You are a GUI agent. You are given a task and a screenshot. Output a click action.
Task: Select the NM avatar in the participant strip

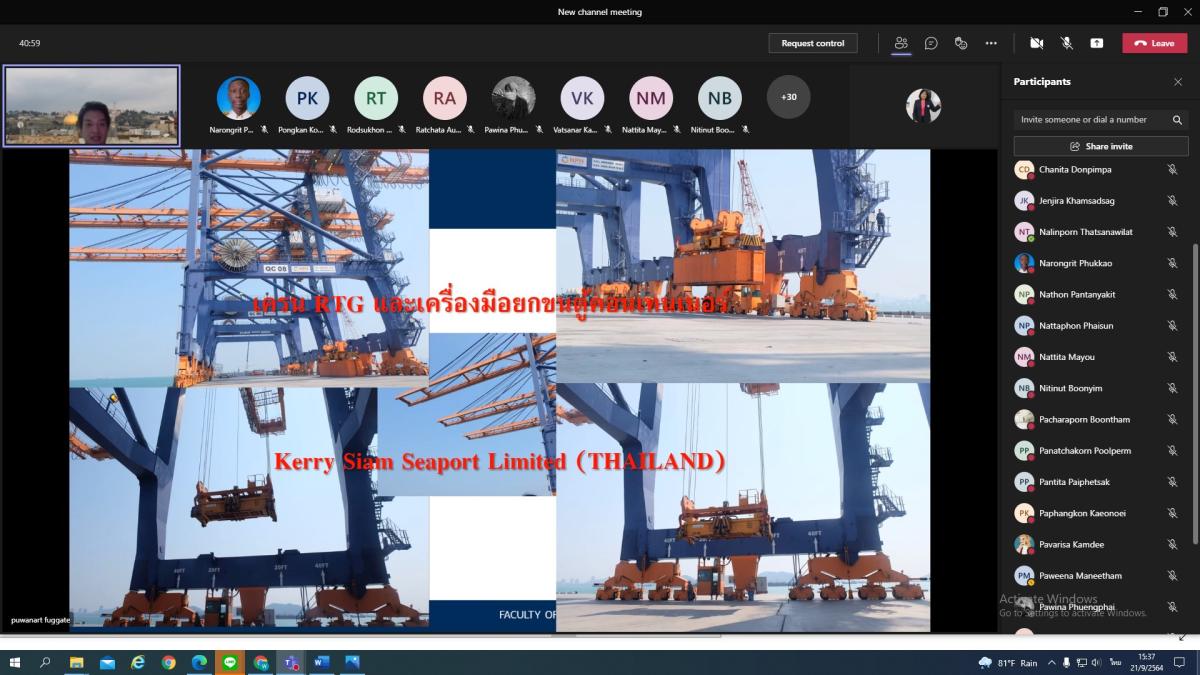click(x=651, y=98)
